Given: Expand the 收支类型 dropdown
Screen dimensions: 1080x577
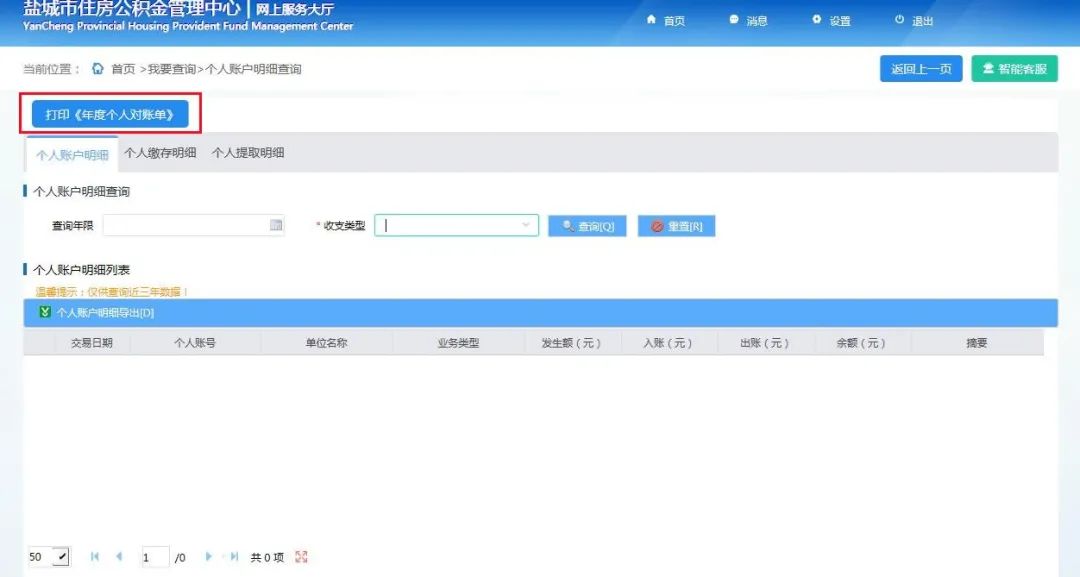Looking at the screenshot, I should (526, 226).
